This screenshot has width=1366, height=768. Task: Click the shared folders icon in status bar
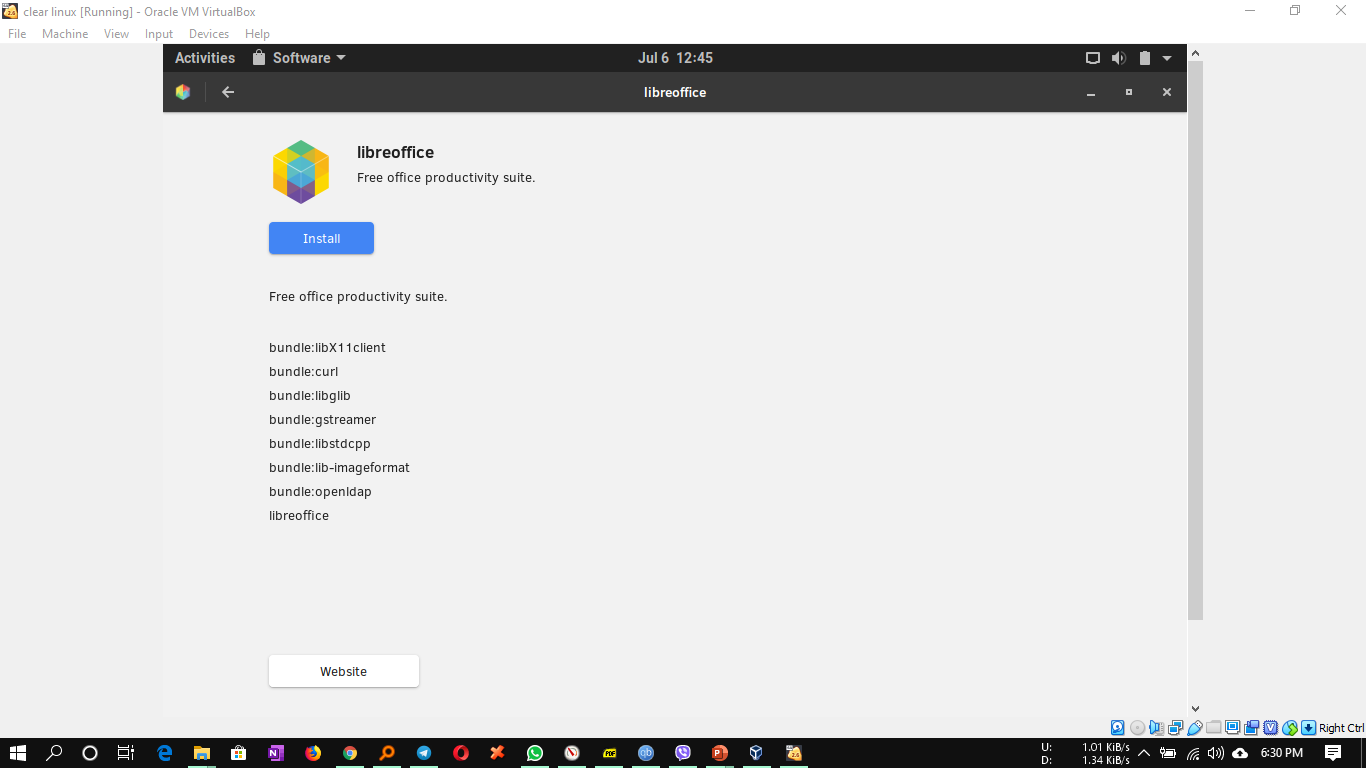pyautogui.click(x=1213, y=727)
